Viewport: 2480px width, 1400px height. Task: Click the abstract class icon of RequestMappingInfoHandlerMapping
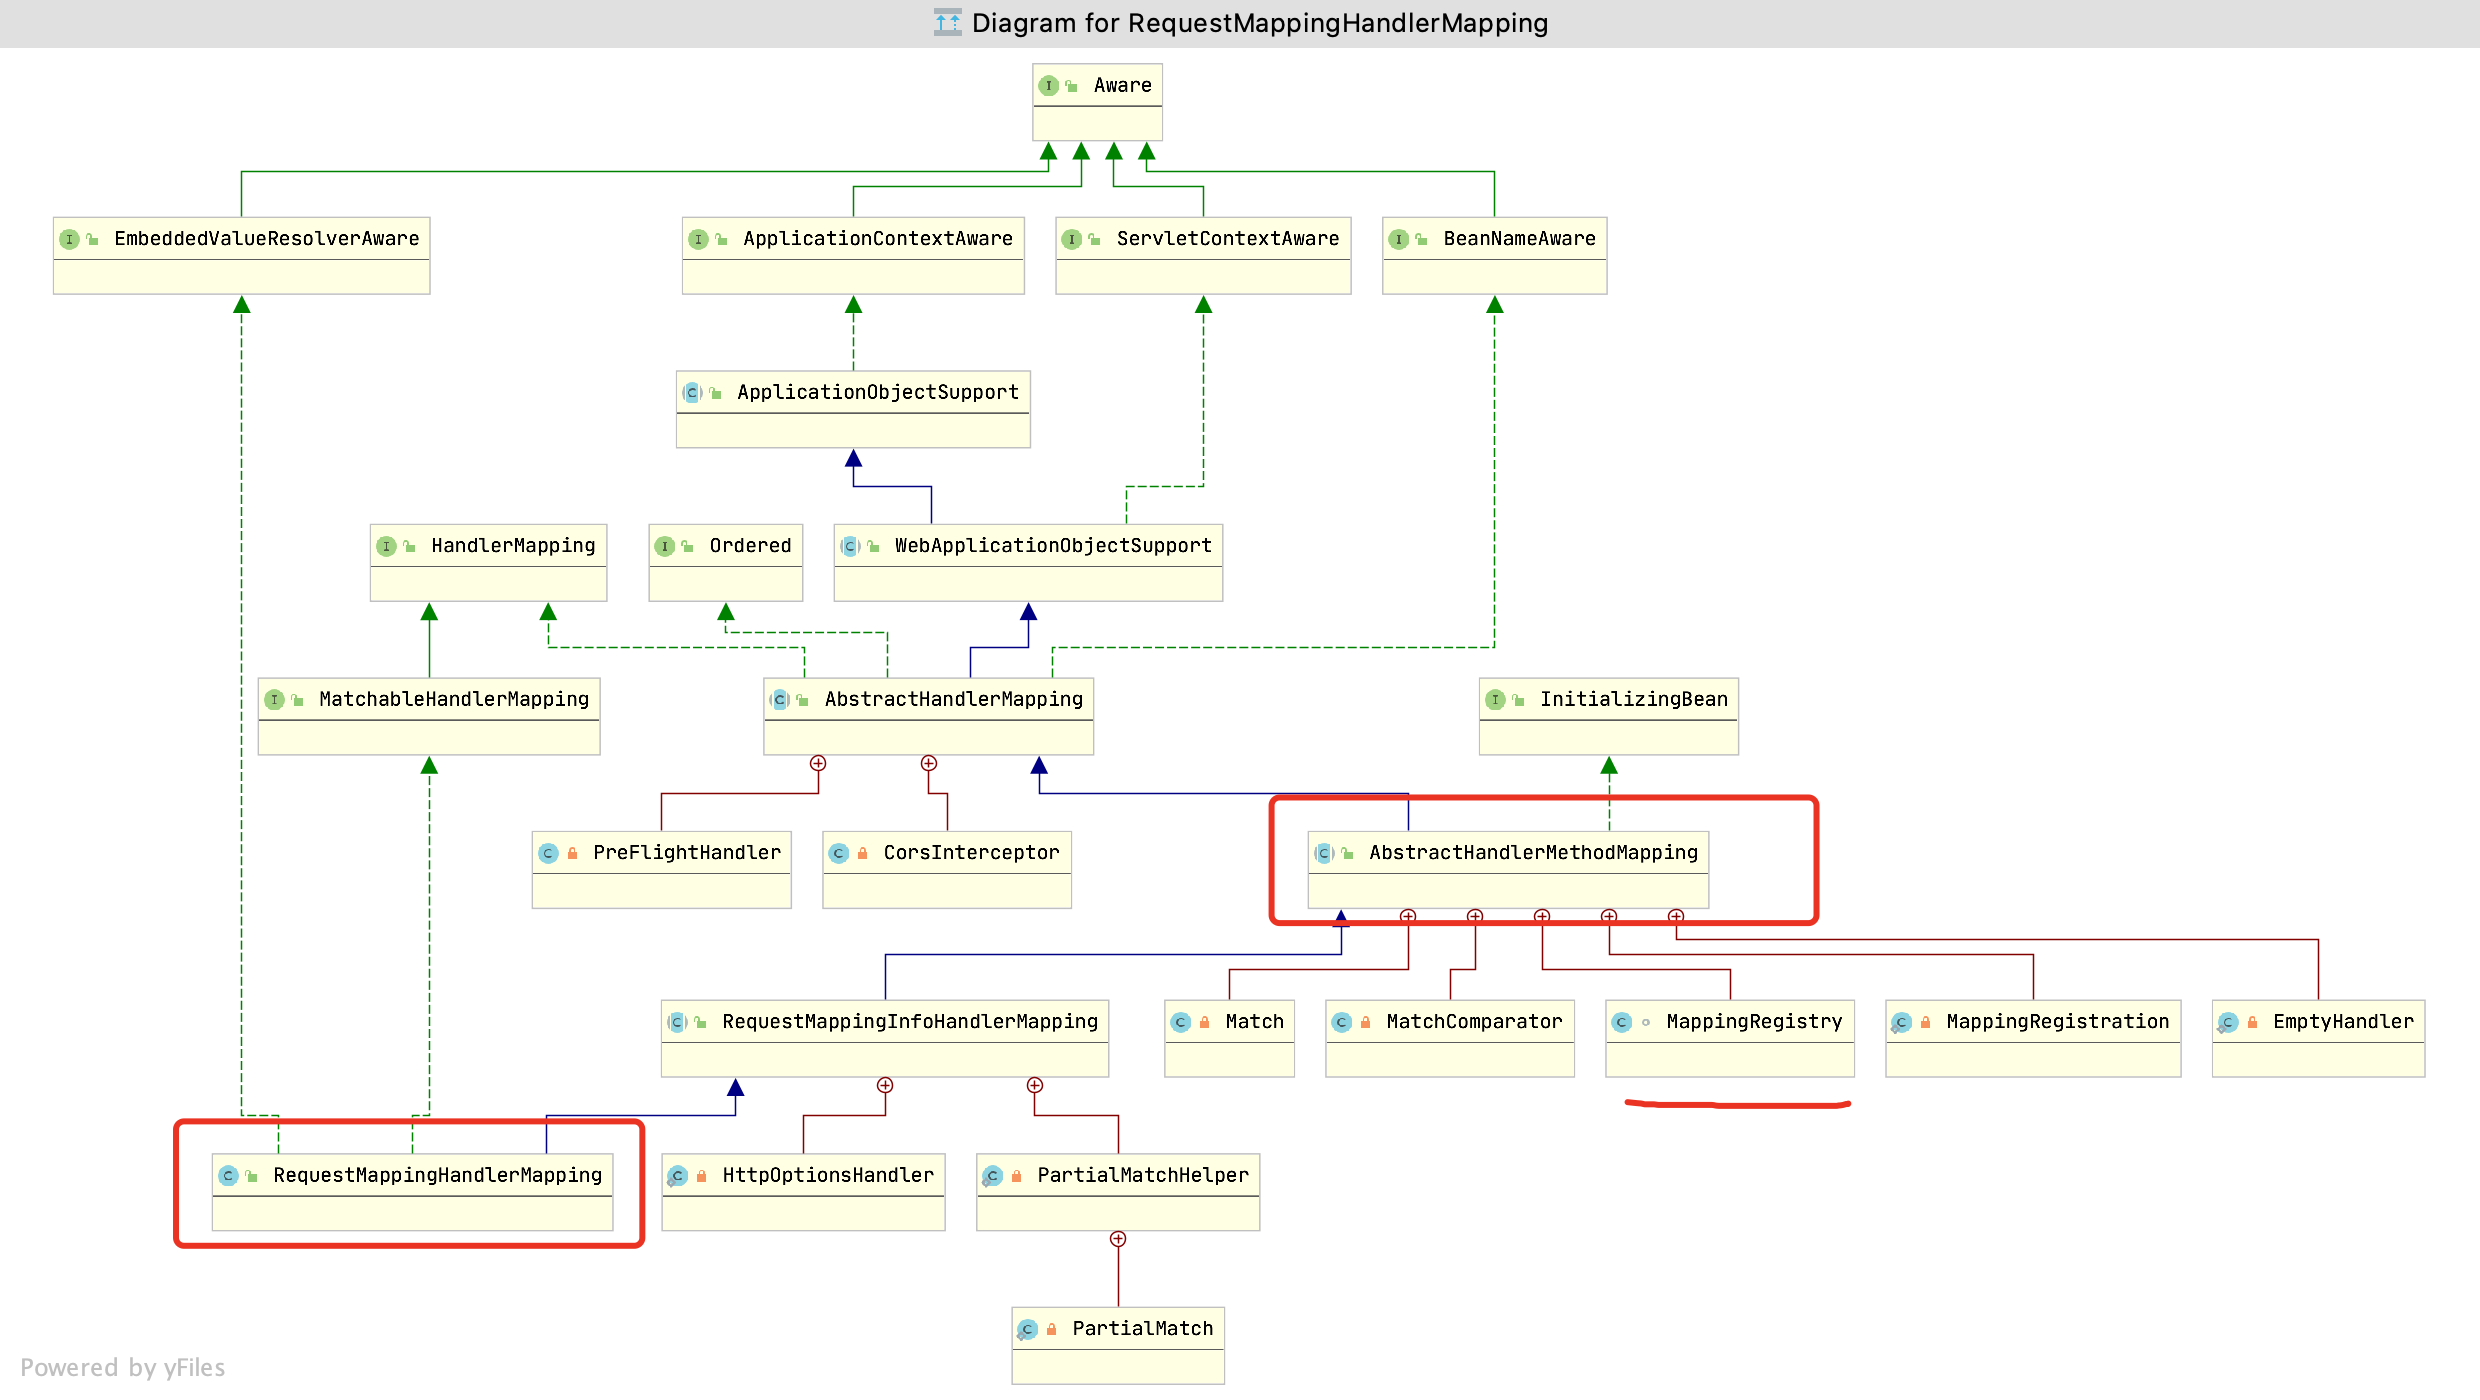(677, 1022)
